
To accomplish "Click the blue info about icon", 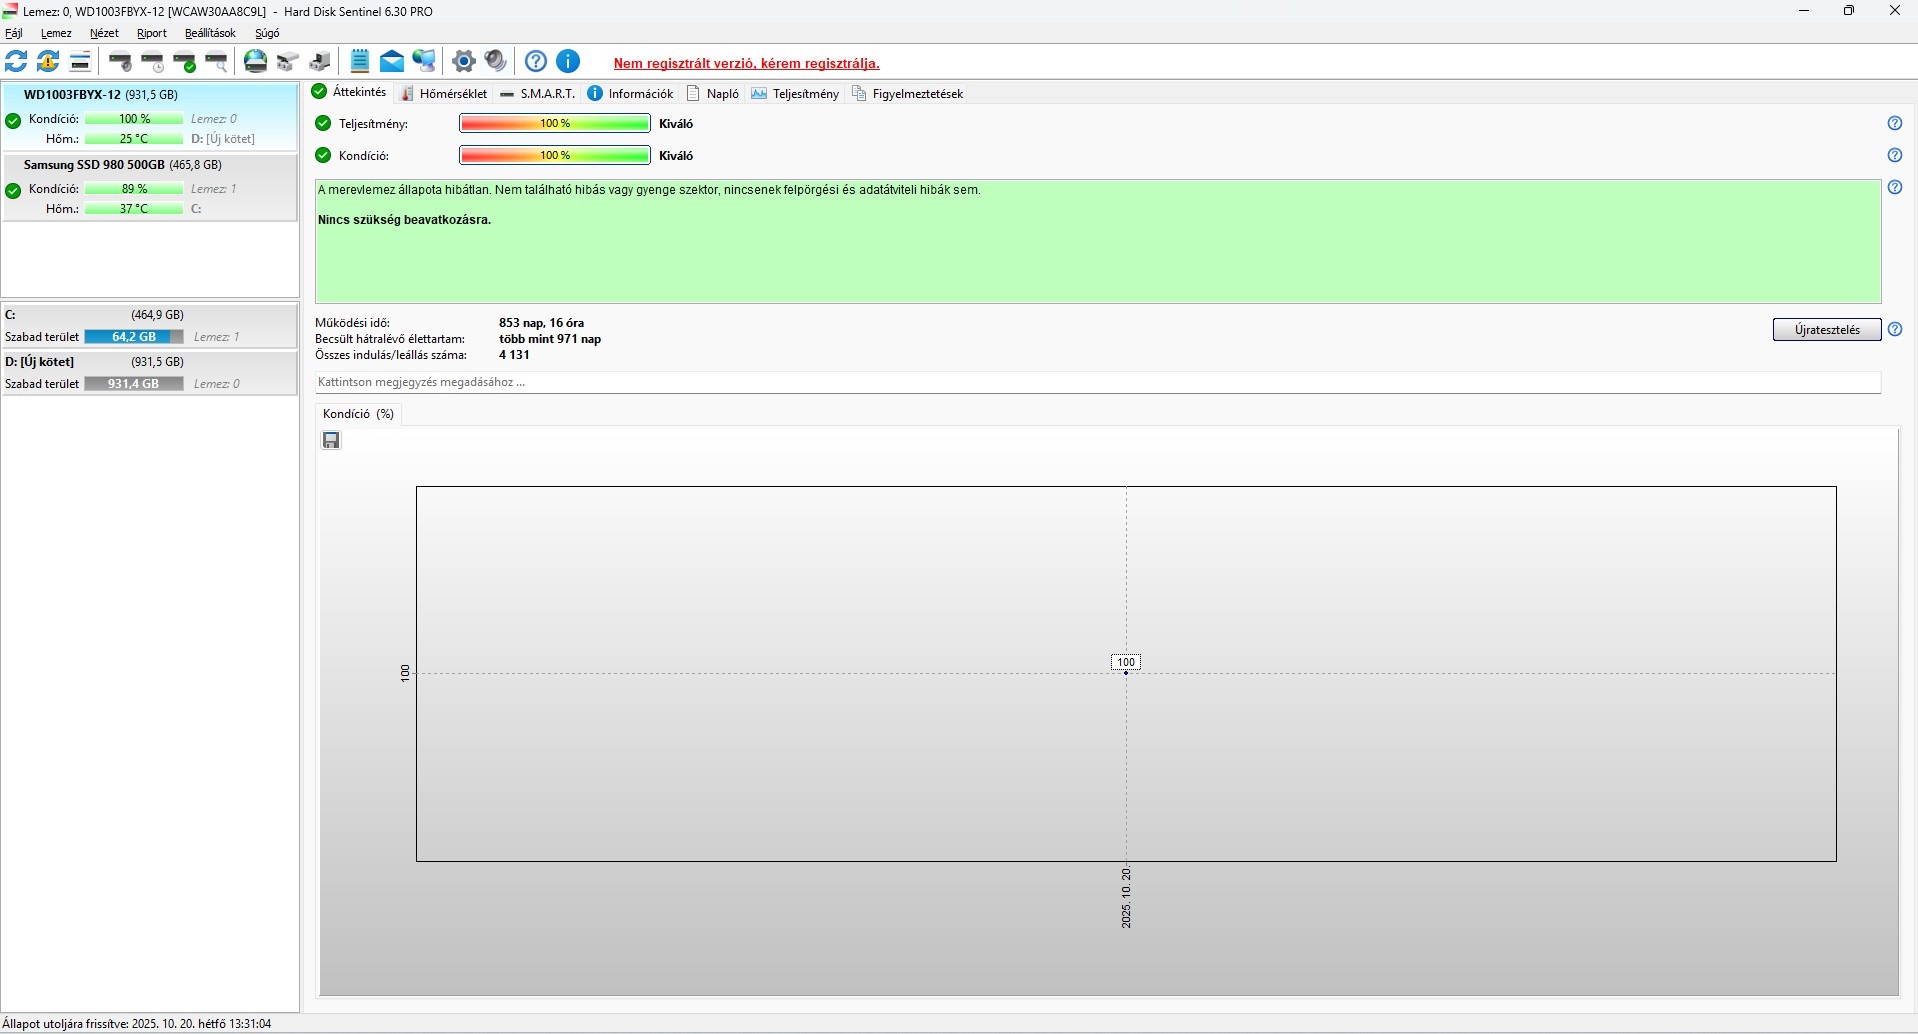I will pos(568,62).
